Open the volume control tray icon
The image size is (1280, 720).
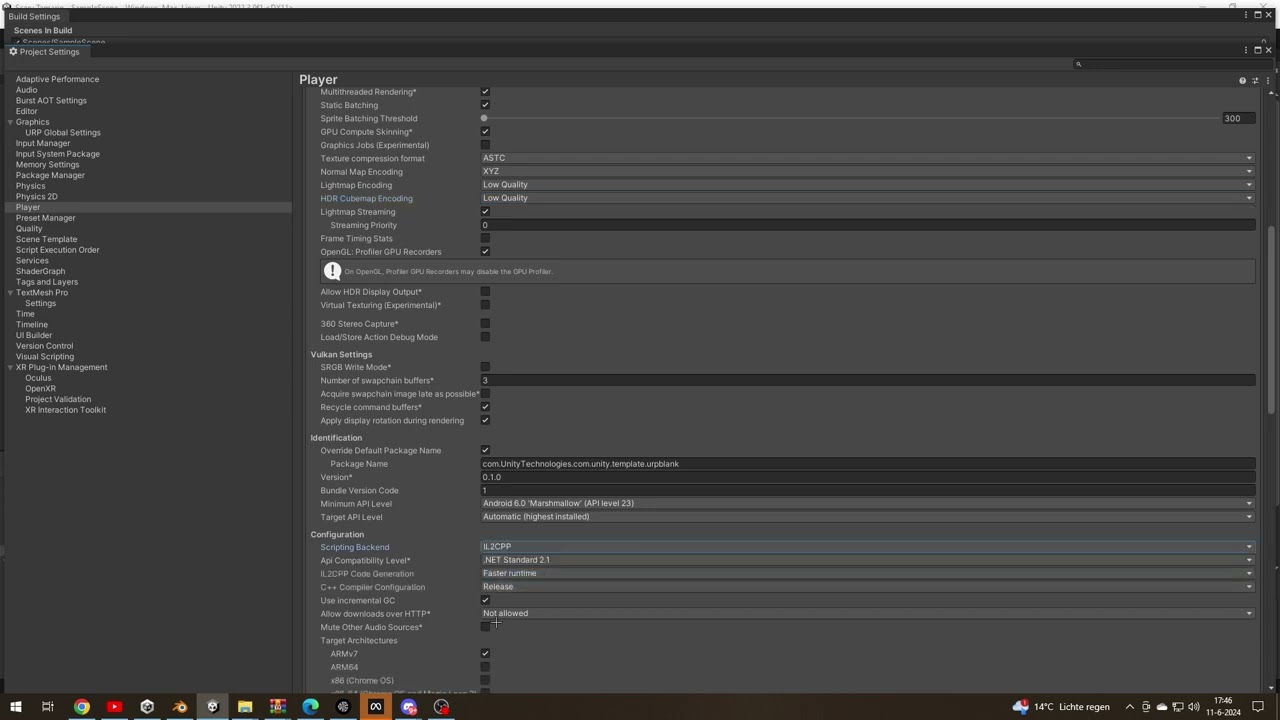coord(1193,707)
